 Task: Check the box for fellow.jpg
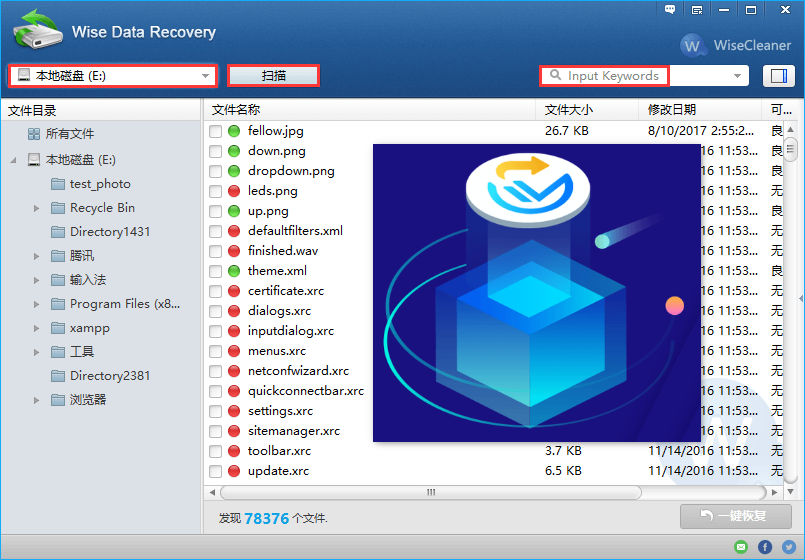click(x=215, y=131)
